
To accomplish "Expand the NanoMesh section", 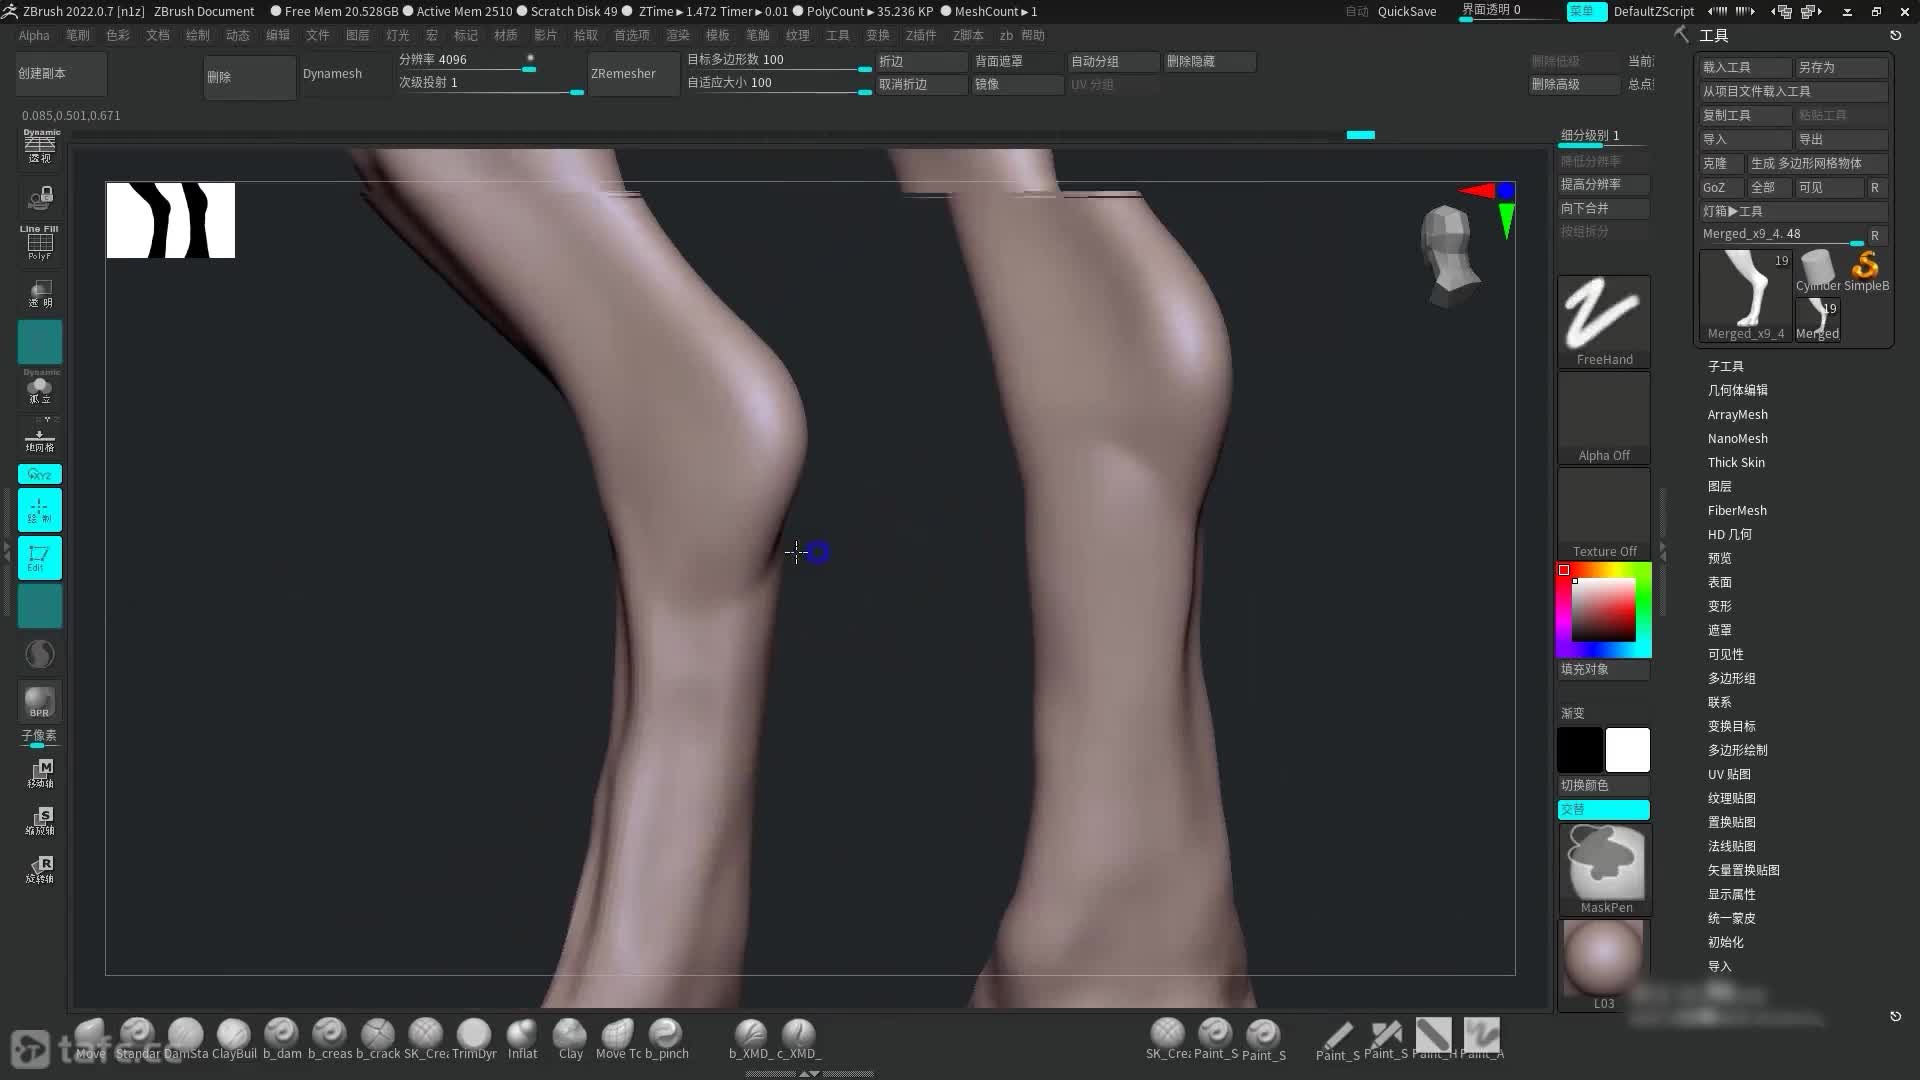I will click(x=1738, y=438).
